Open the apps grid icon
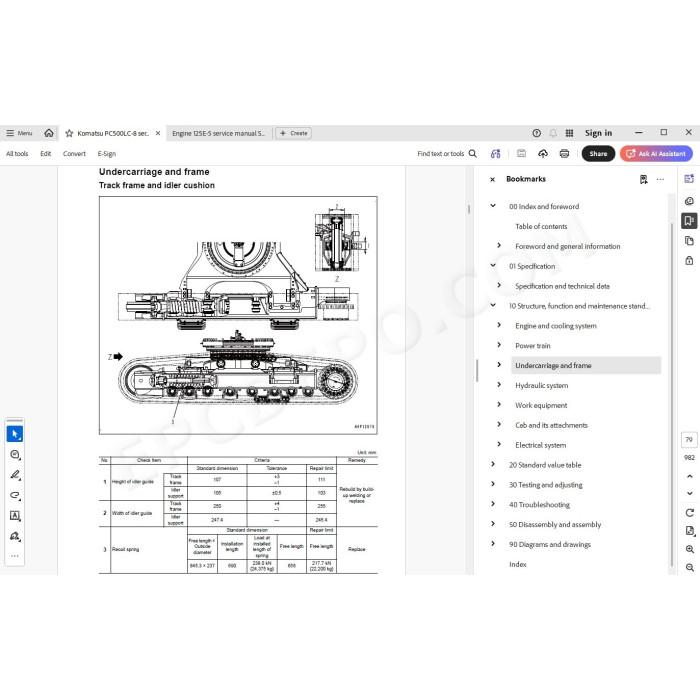Screen dimensions: 700x700 click(x=569, y=133)
